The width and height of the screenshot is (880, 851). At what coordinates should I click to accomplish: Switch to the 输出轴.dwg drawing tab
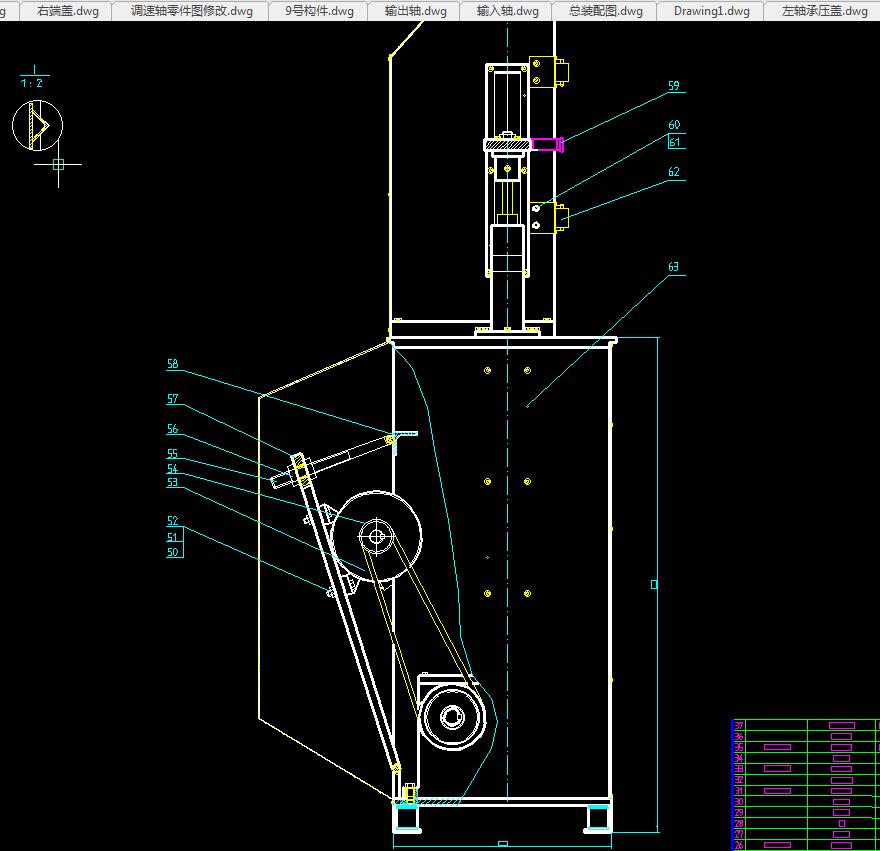(415, 11)
